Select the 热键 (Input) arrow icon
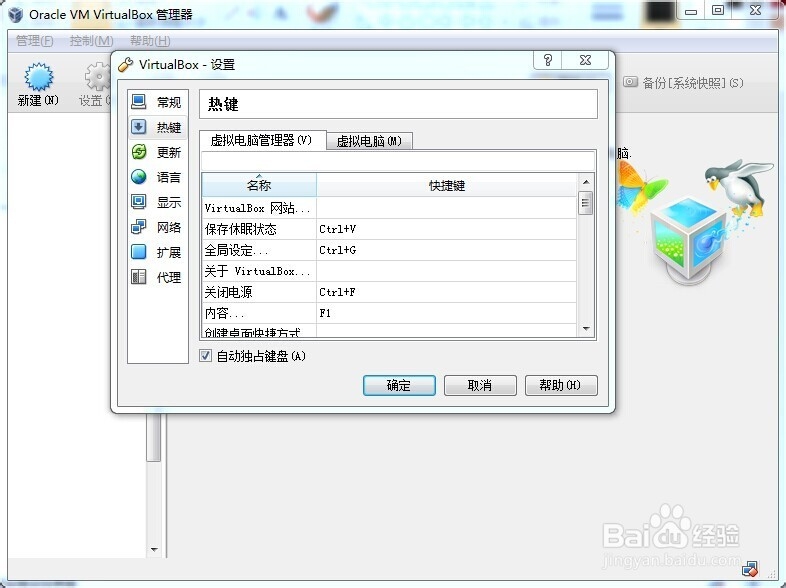 pos(138,127)
